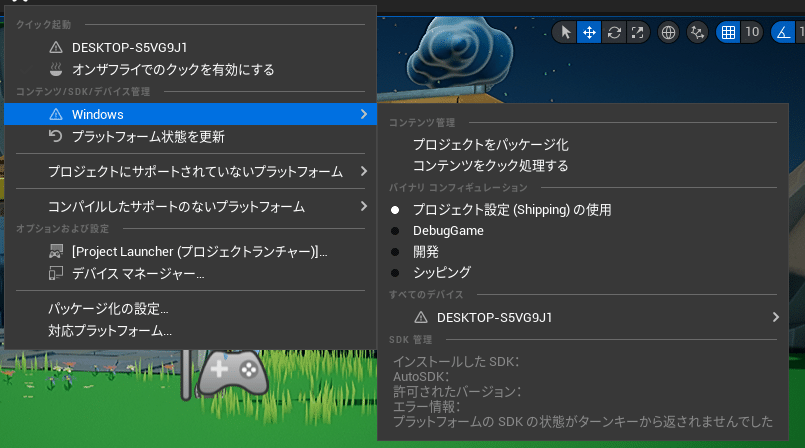Open コンパイルしたサポートのないプラットフォーム submenu
This screenshot has width=805, height=448.
(190, 206)
